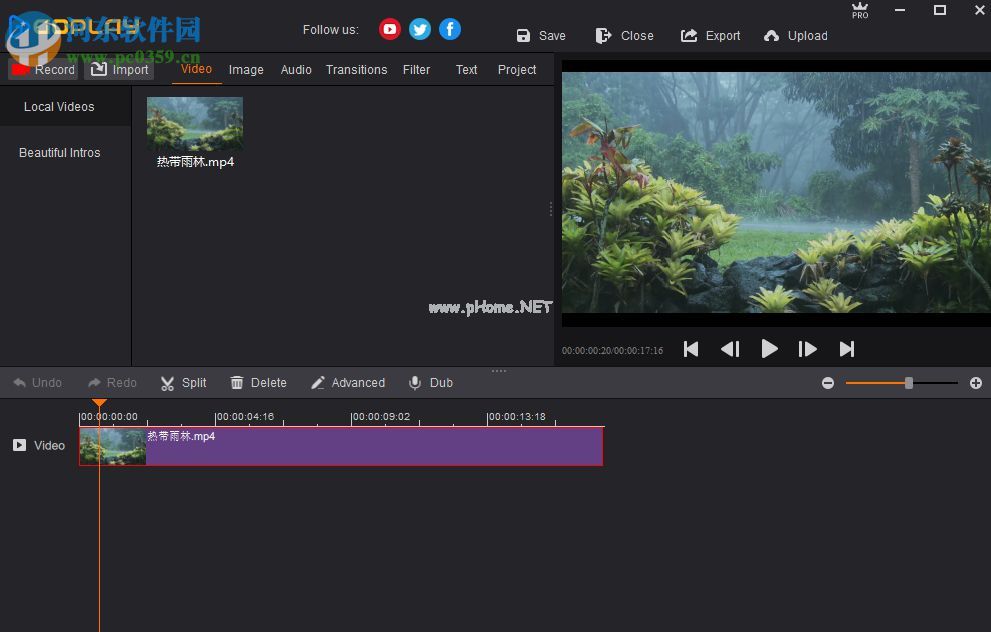This screenshot has height=632, width=991.
Task: Split the clip at the playhead
Action: (183, 383)
